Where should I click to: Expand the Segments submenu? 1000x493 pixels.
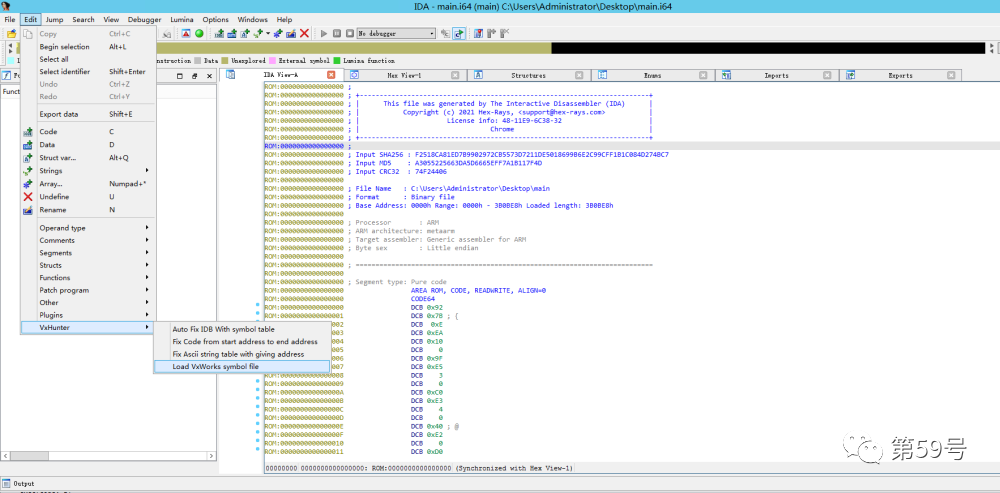[x=88, y=253]
